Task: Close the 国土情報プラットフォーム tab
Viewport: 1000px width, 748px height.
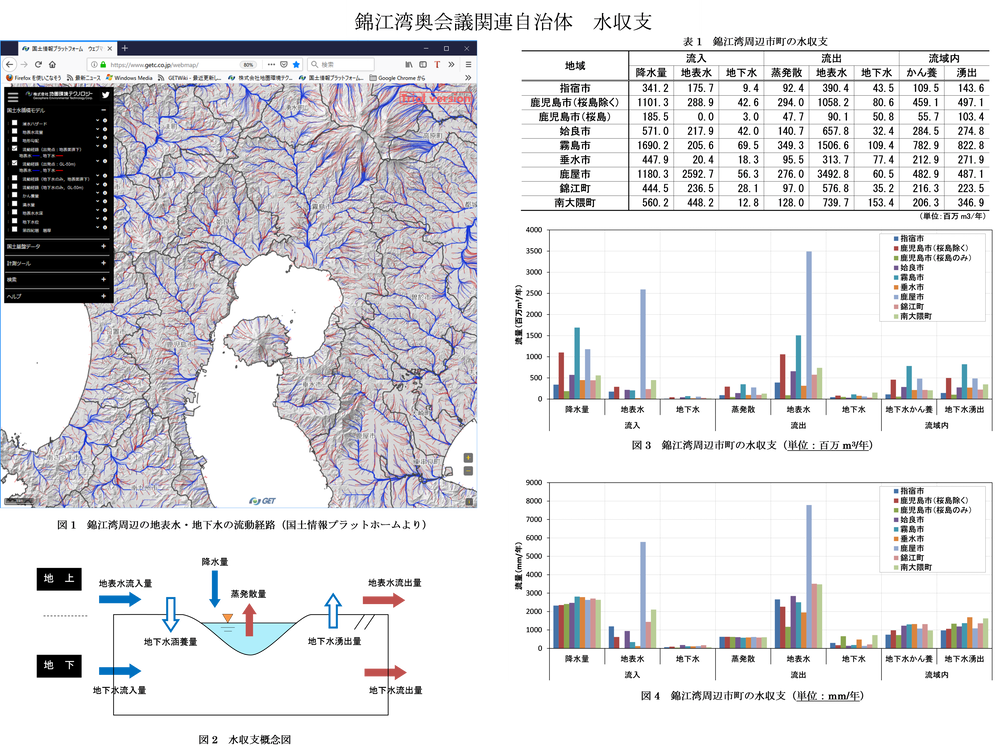Action: pyautogui.click(x=110, y=48)
